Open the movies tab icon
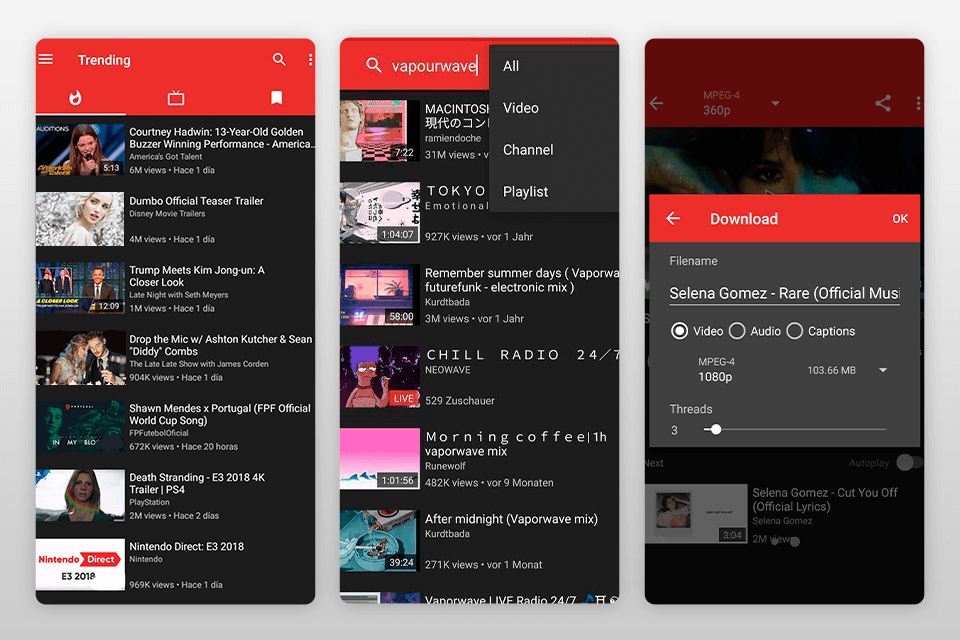The height and width of the screenshot is (640, 960). tap(176, 98)
